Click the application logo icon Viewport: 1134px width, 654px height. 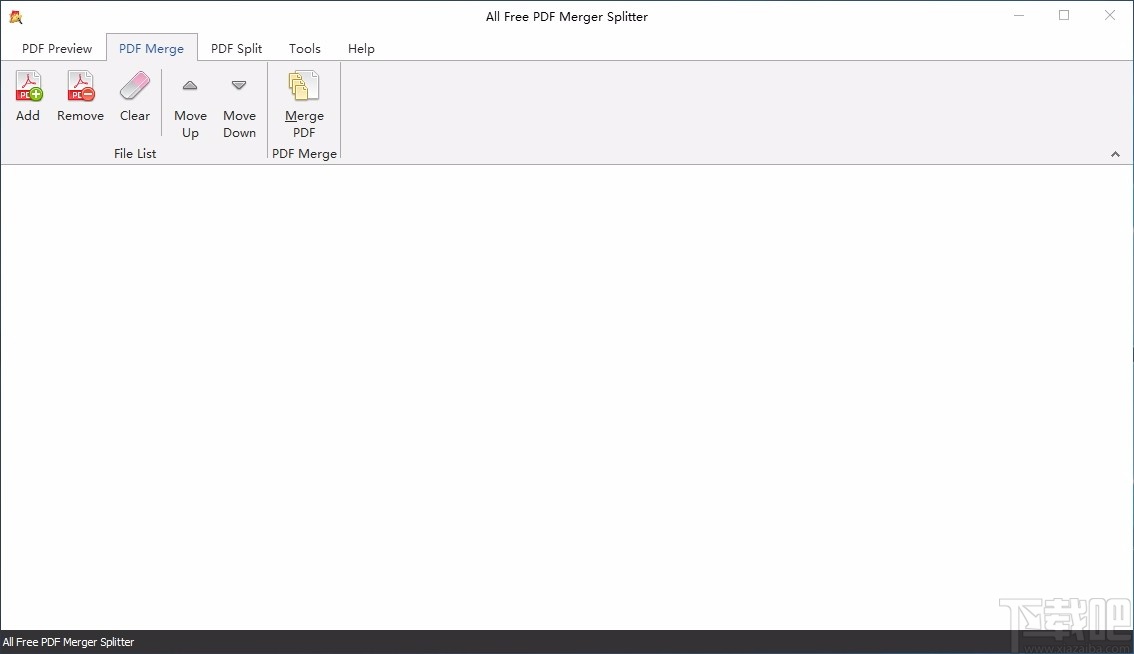[15, 16]
